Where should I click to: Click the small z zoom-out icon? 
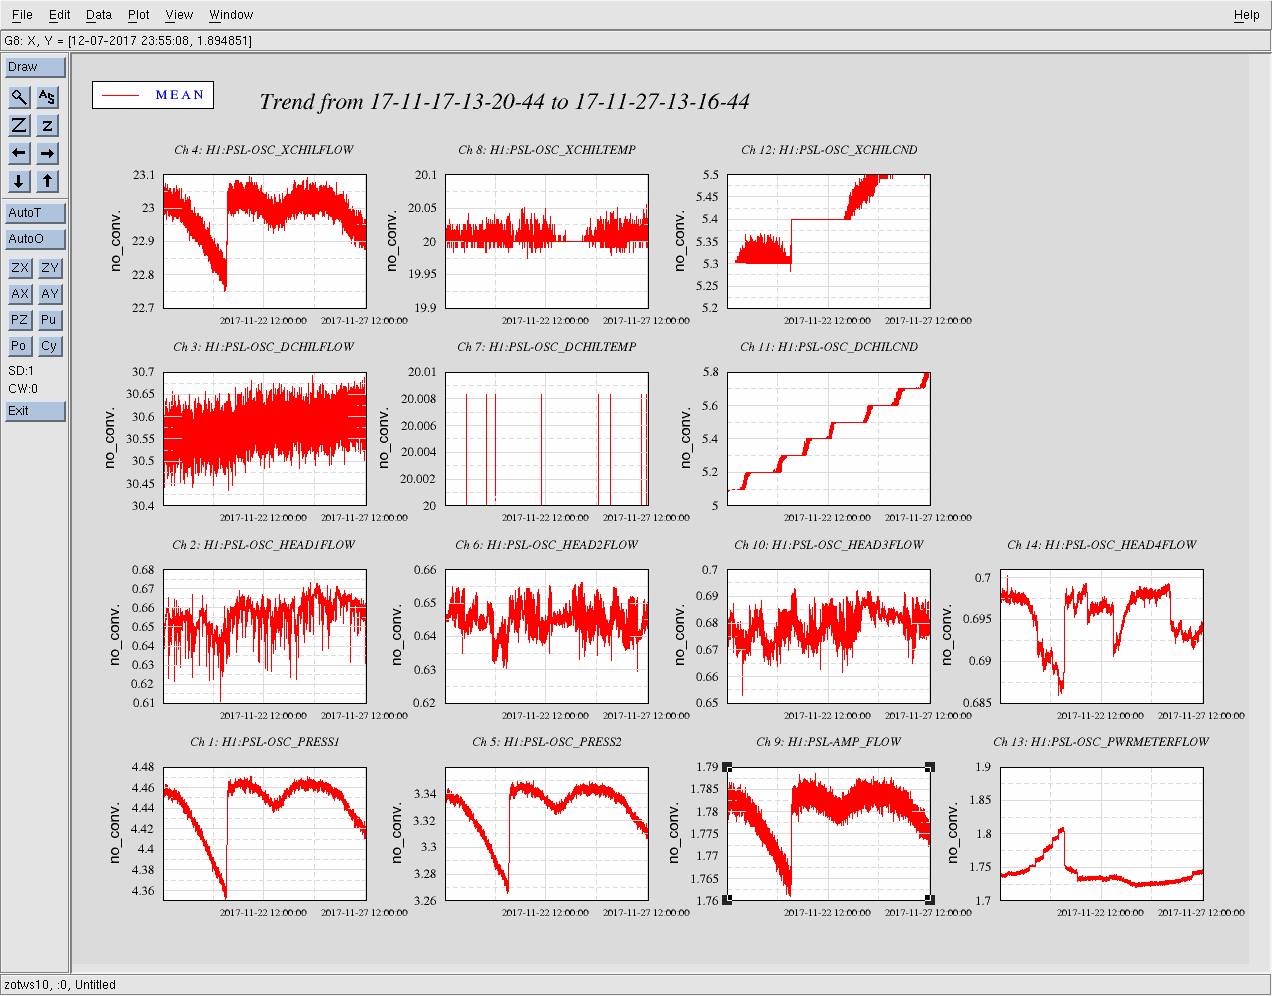pyautogui.click(x=47, y=125)
